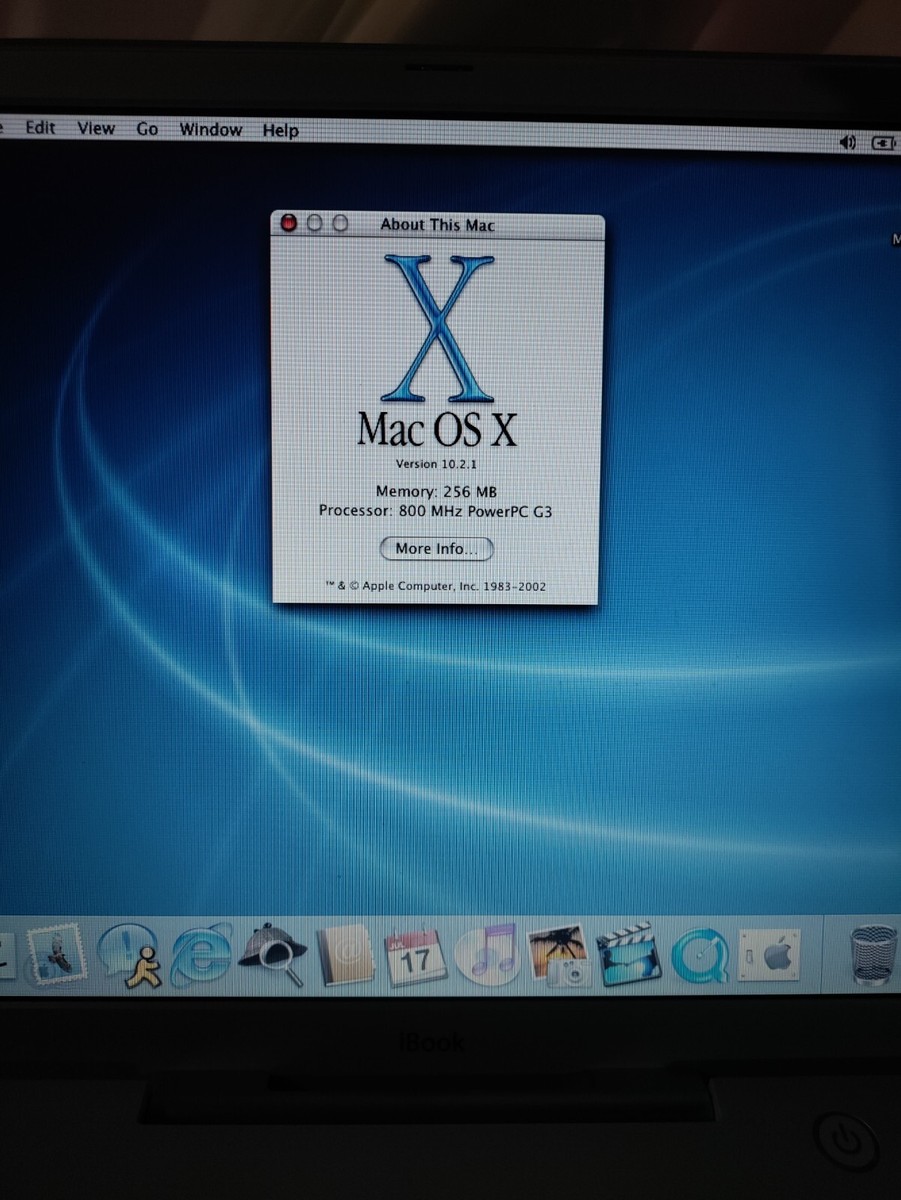
Task: Launch AIM instant messenger from the Dock
Action: click(128, 958)
